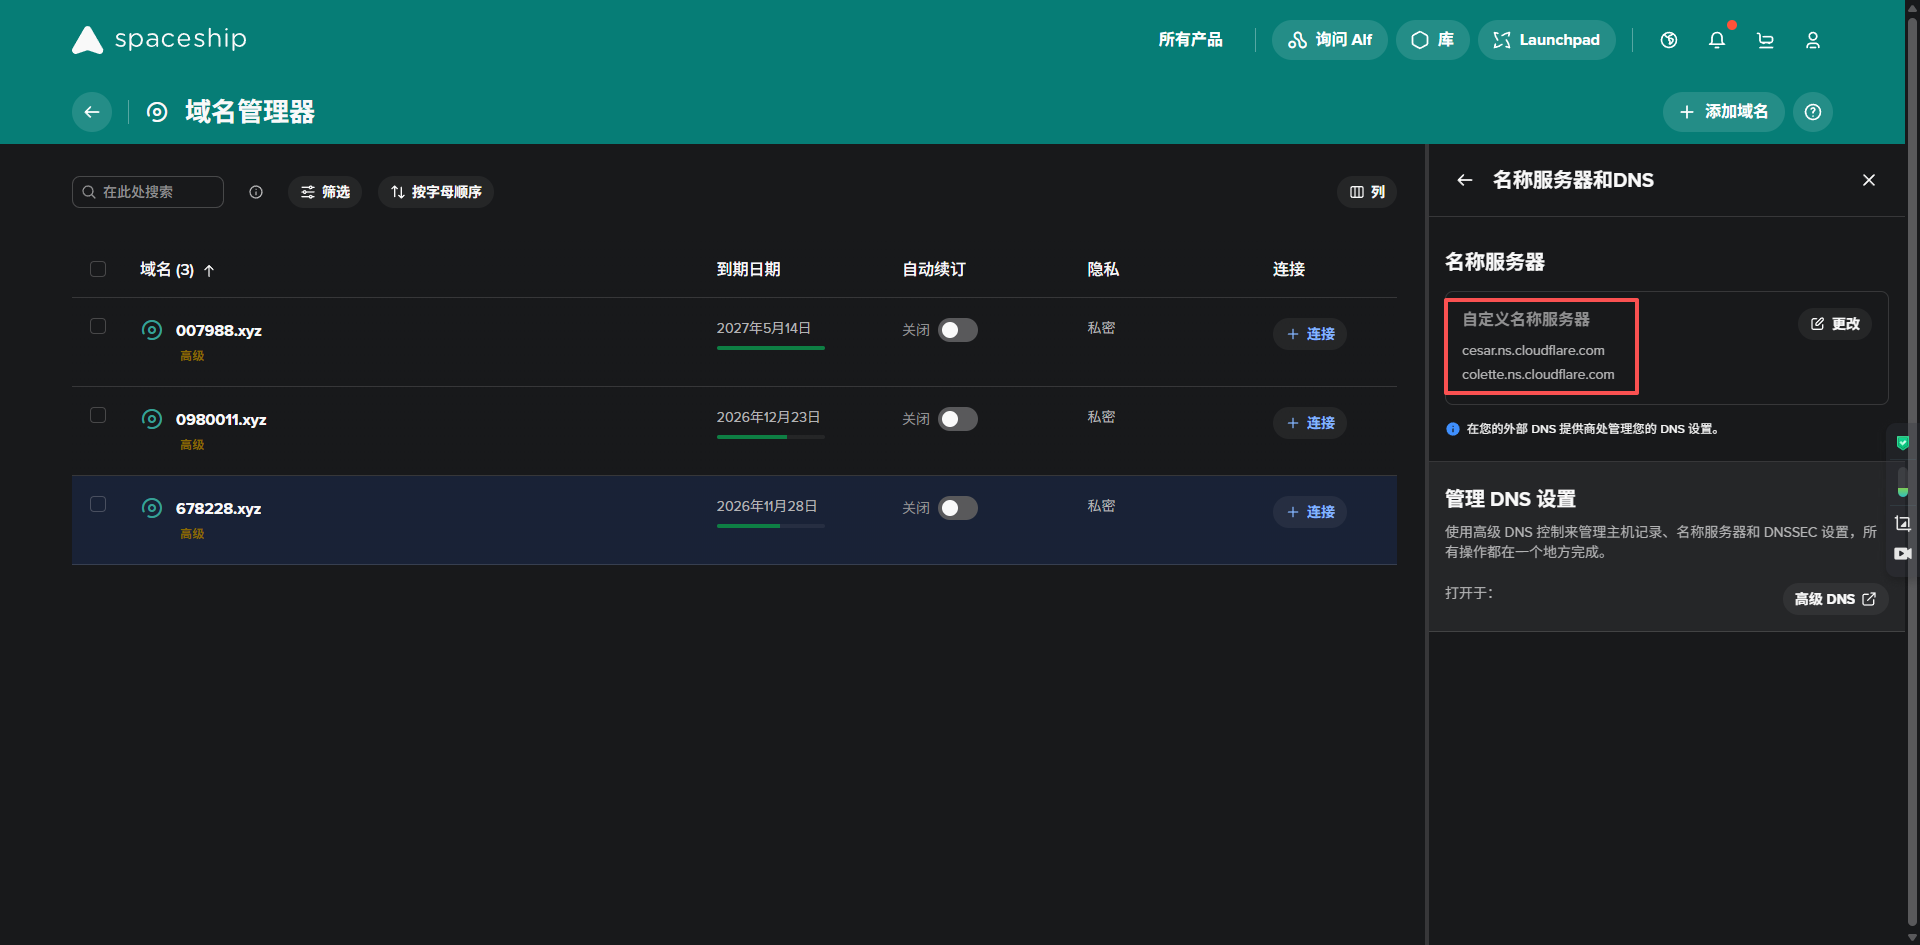Click colette.ns.cloudflare.com nameserver
The height and width of the screenshot is (945, 1920).
point(1538,374)
